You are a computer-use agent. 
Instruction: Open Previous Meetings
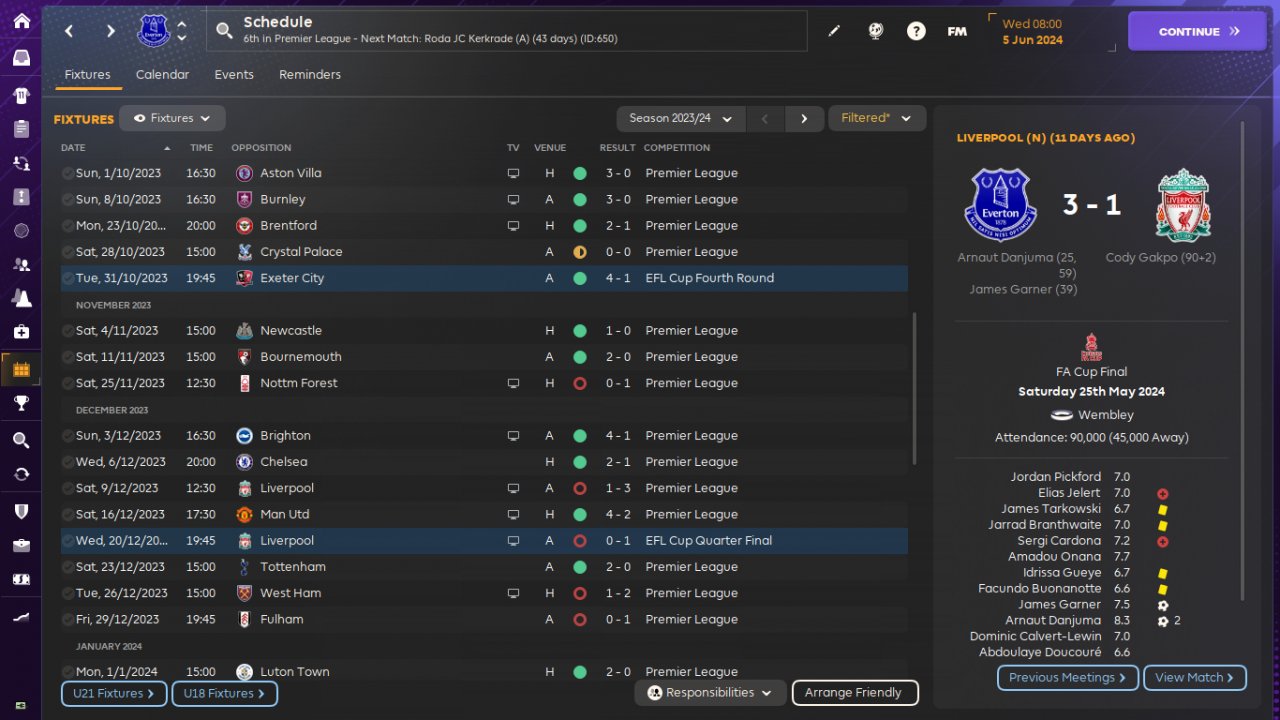(1067, 677)
